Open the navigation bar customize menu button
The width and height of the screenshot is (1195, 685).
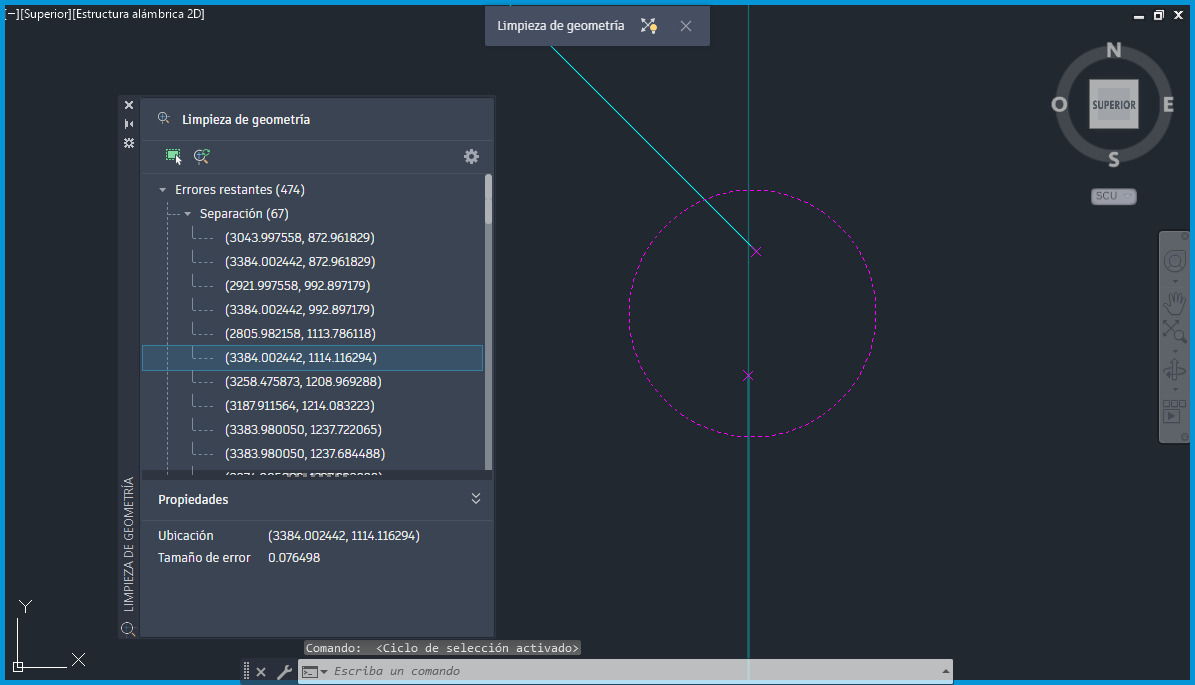pyautogui.click(x=1184, y=437)
